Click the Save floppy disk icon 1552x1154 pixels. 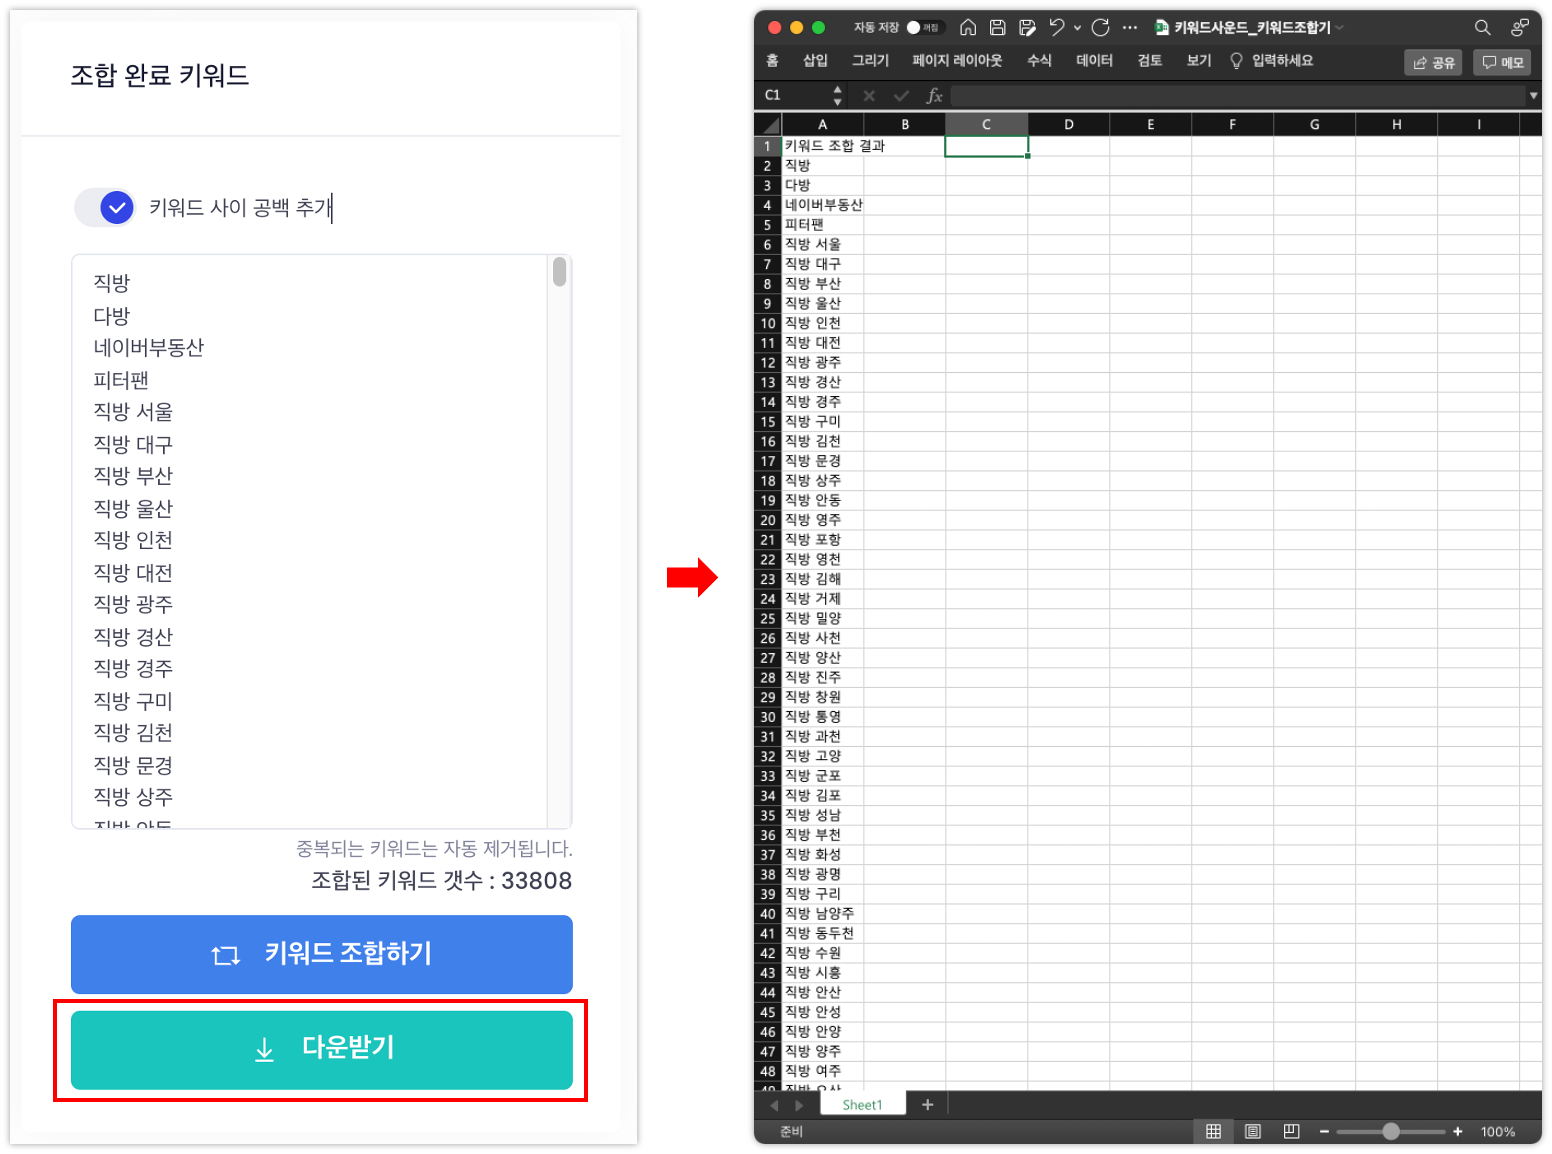point(998,28)
